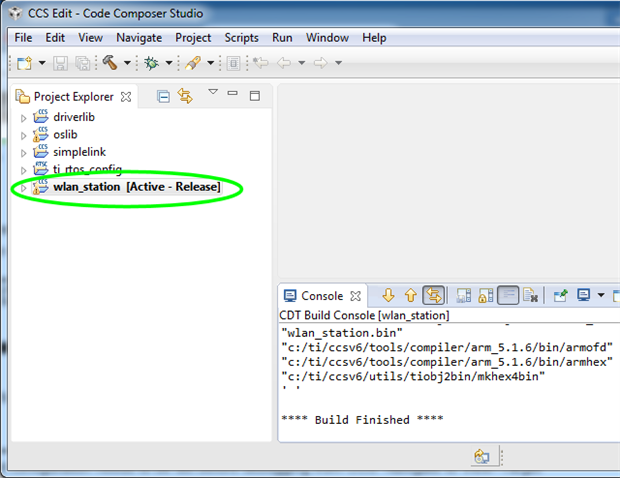This screenshot has height=478, width=620.
Task: Select the Project Explorer tab
Action: [74, 96]
